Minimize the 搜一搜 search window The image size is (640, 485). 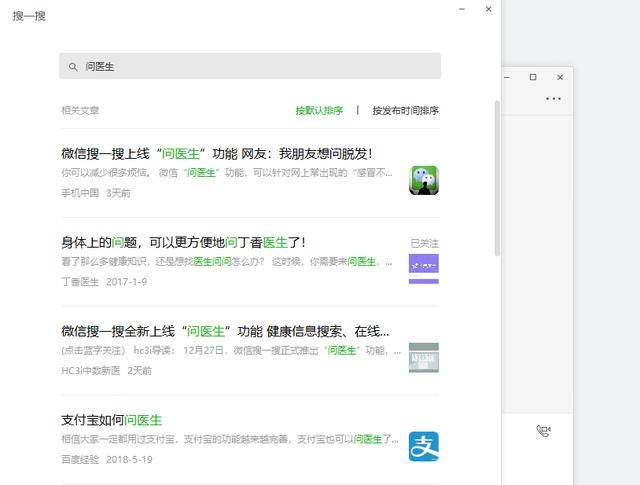[x=461, y=9]
